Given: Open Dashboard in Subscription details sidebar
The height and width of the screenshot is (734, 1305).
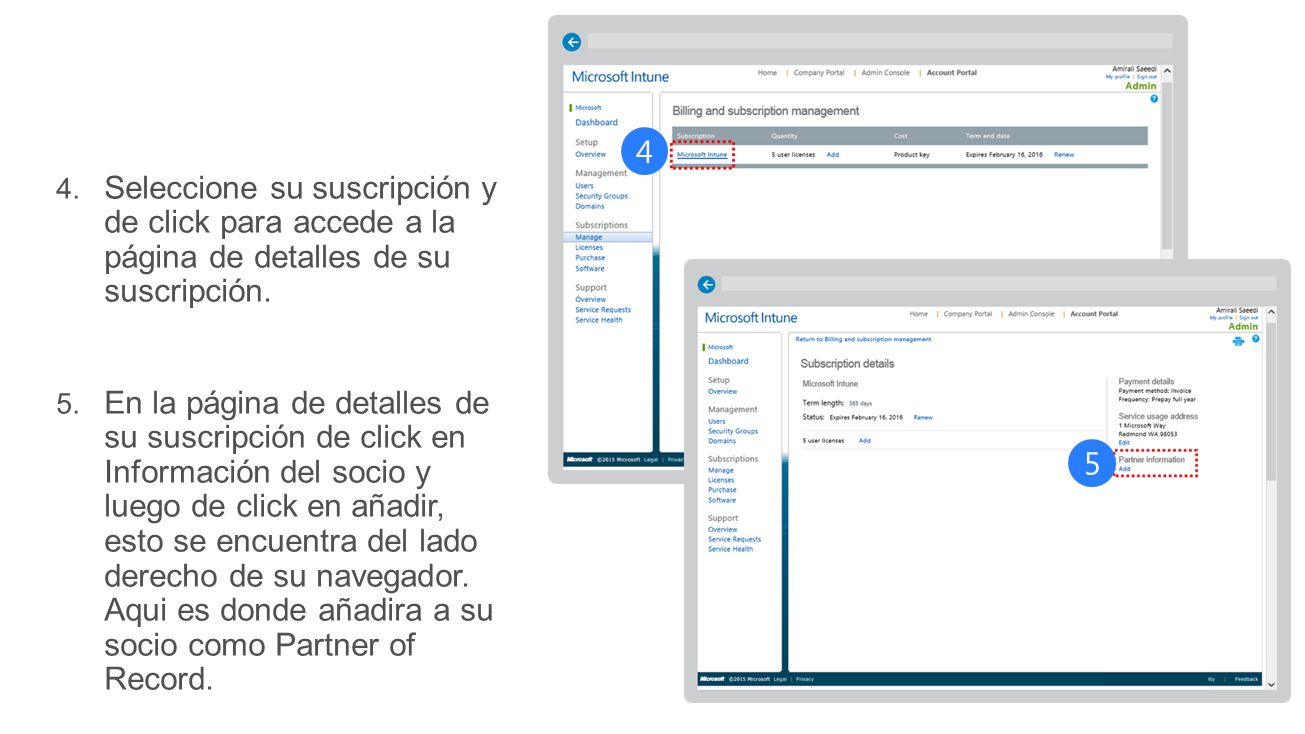Looking at the screenshot, I should pos(728,361).
